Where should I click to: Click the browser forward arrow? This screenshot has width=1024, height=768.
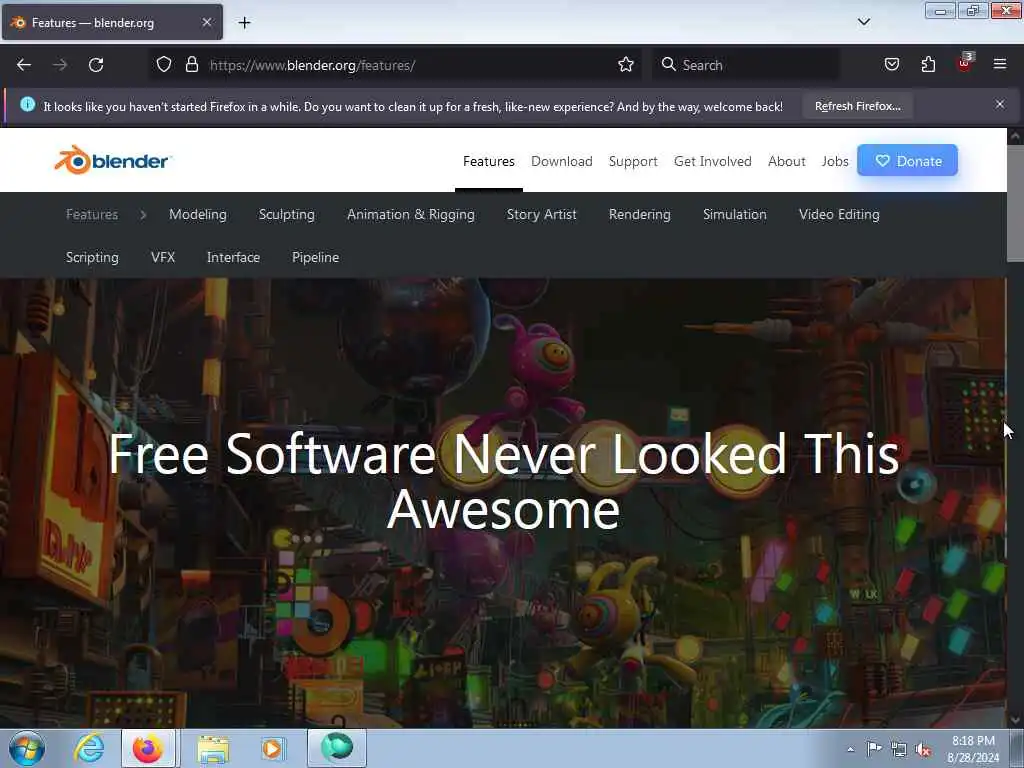click(60, 65)
